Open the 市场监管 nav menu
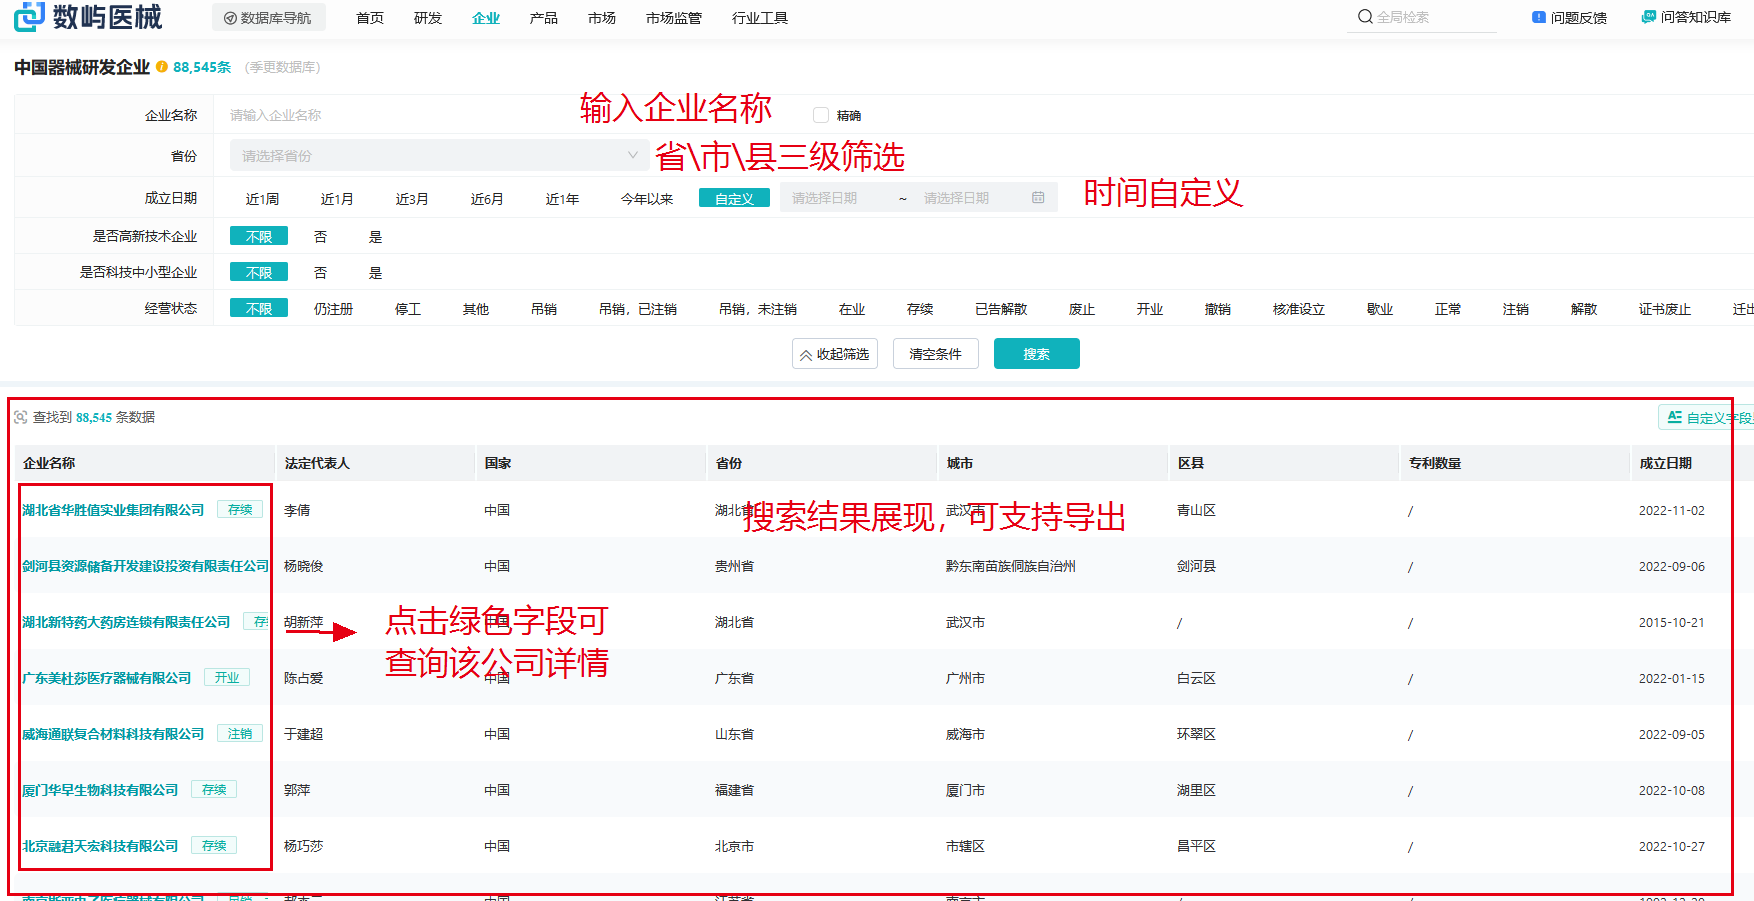The image size is (1754, 901). [673, 18]
